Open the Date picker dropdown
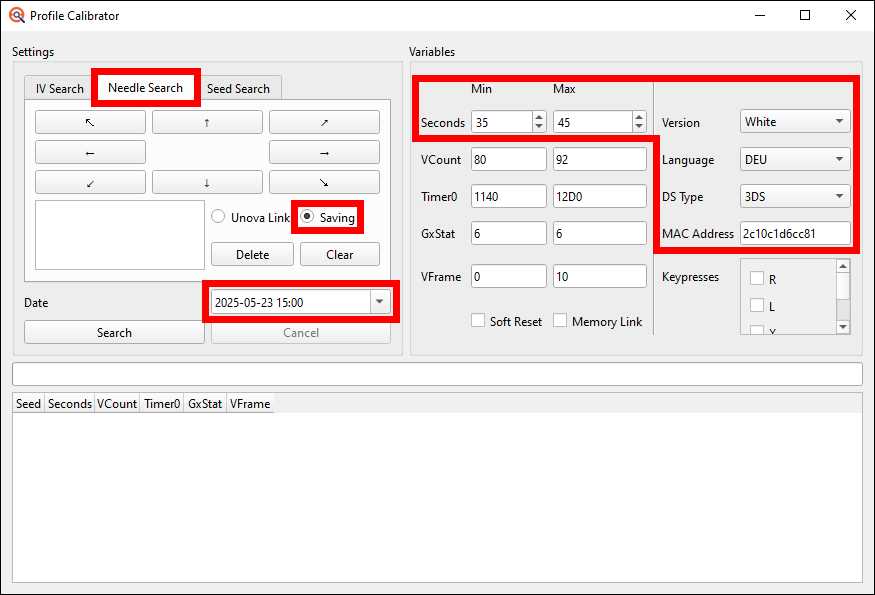This screenshot has height=595, width=875. (x=380, y=300)
